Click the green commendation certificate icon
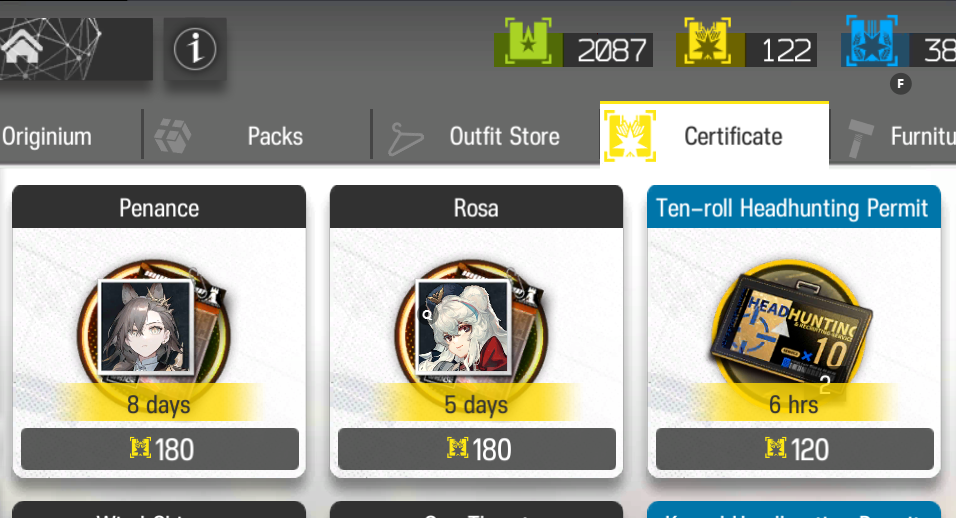The width and height of the screenshot is (956, 518). tap(528, 41)
